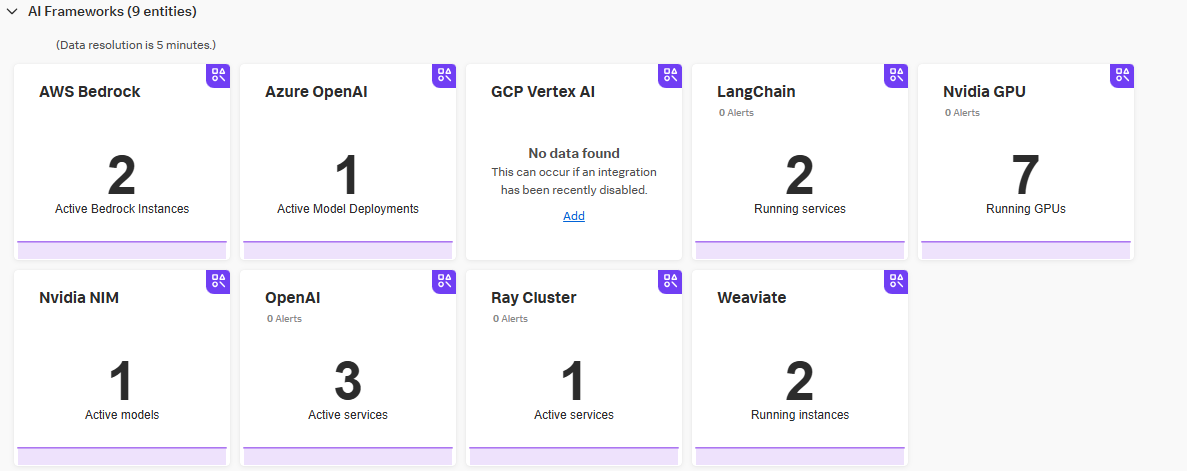Screen dimensions: 1187x471
Task: Click the '0 Alerts' label under OpenAI
Action: tap(284, 319)
